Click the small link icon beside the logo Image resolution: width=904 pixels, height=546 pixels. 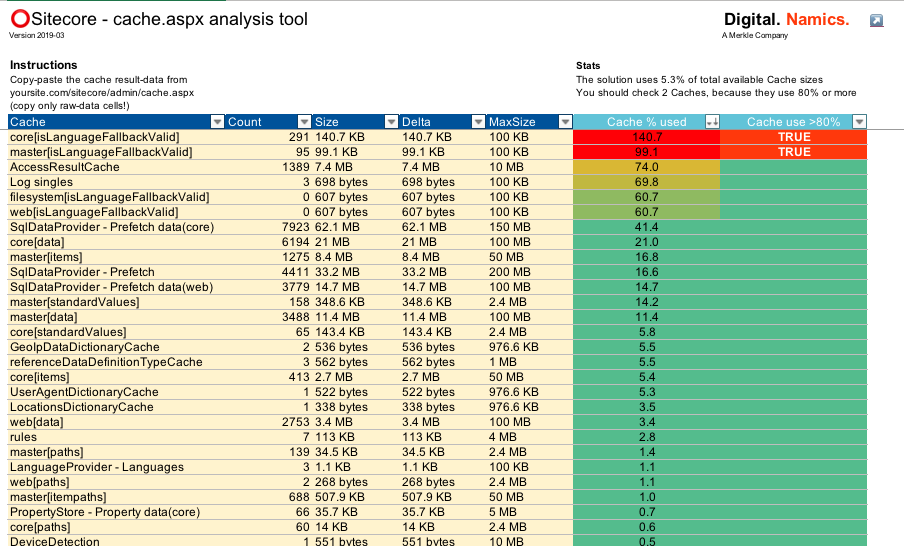pyautogui.click(x=877, y=20)
